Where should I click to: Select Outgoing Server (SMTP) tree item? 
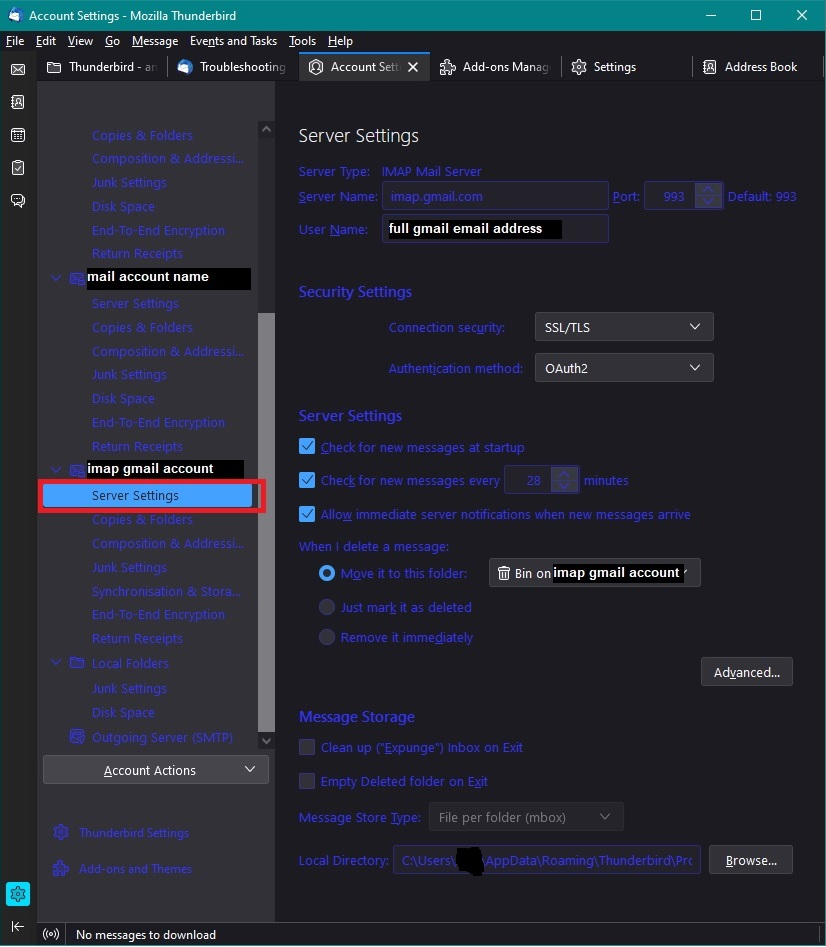[162, 737]
